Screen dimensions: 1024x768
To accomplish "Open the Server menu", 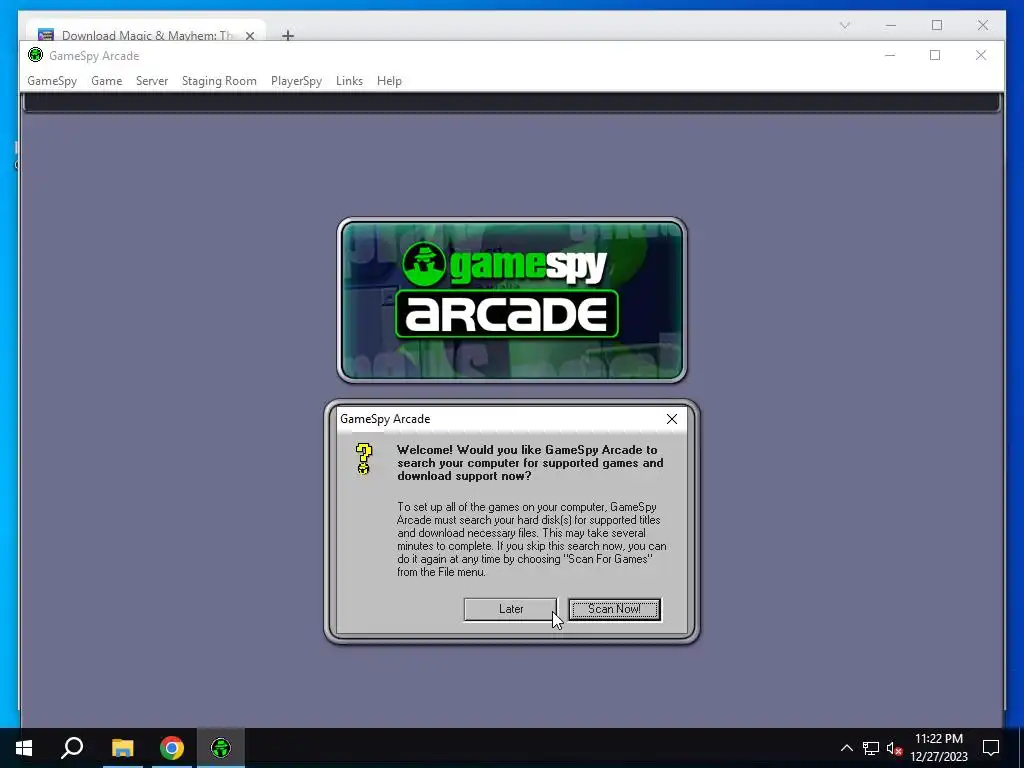I will point(152,81).
